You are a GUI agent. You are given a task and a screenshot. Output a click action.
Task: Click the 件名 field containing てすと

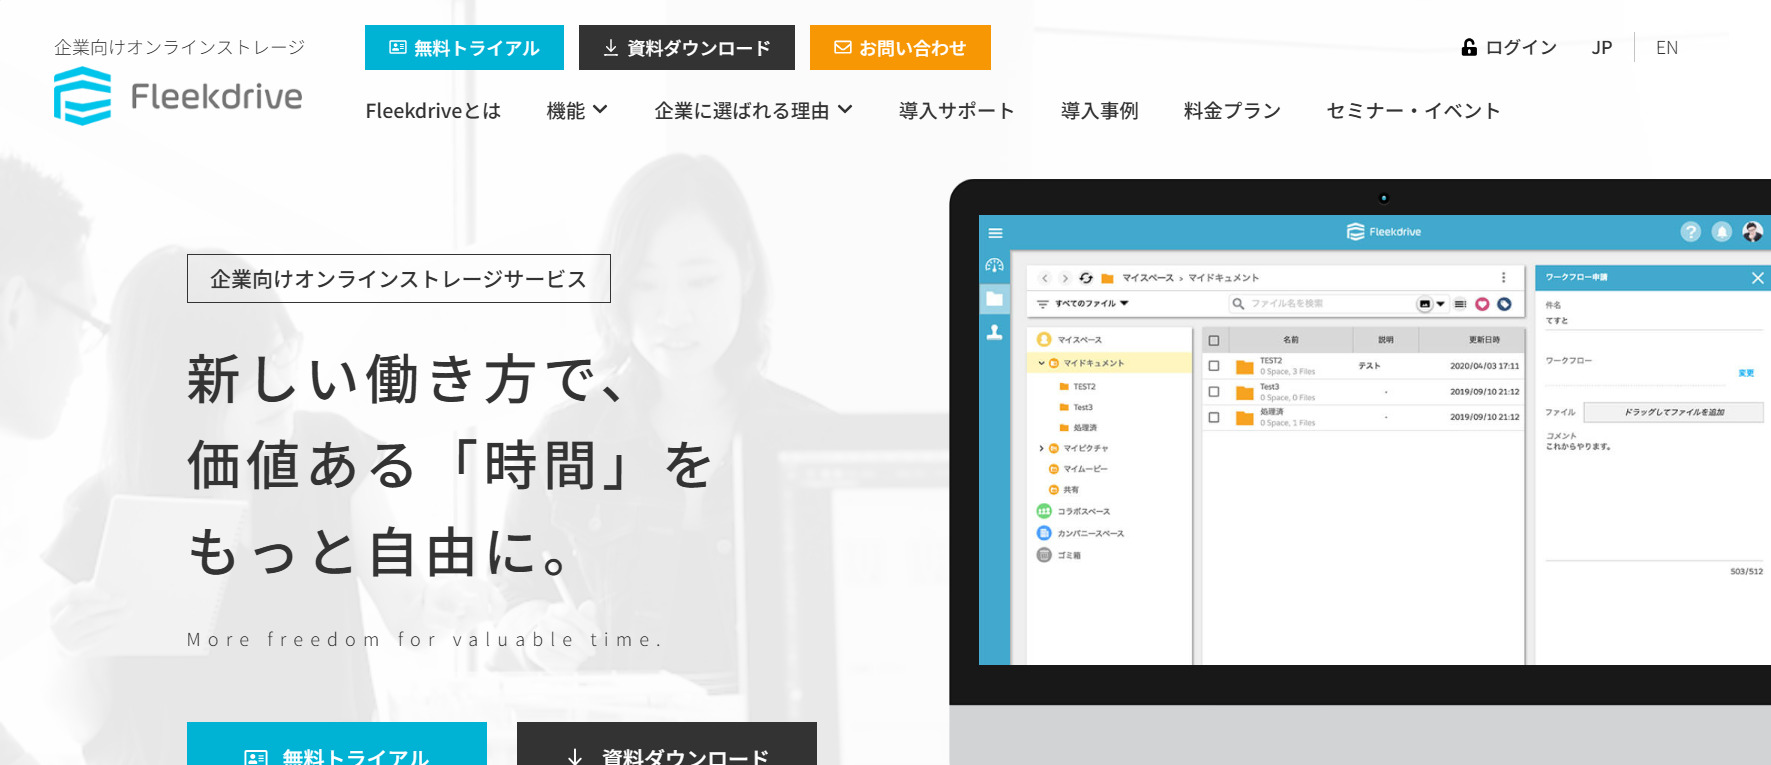click(1654, 321)
